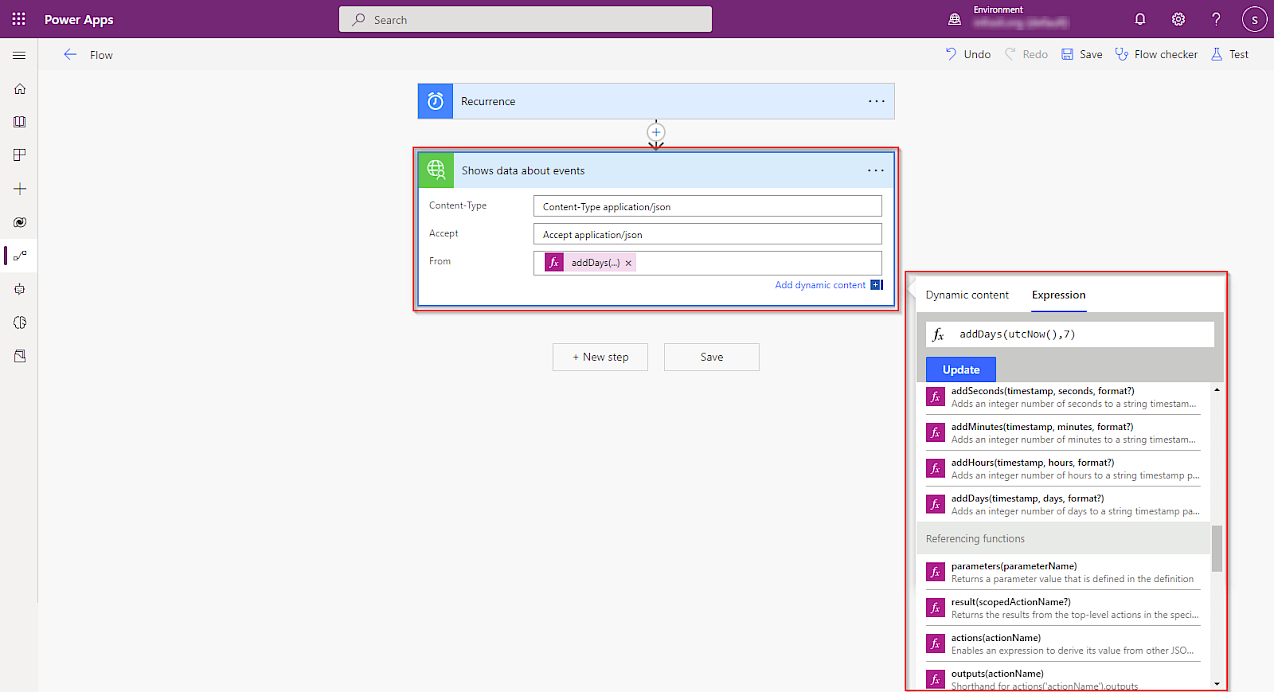This screenshot has height=692, width=1274.
Task: Open the Apps icon in sidebar
Action: (x=19, y=155)
